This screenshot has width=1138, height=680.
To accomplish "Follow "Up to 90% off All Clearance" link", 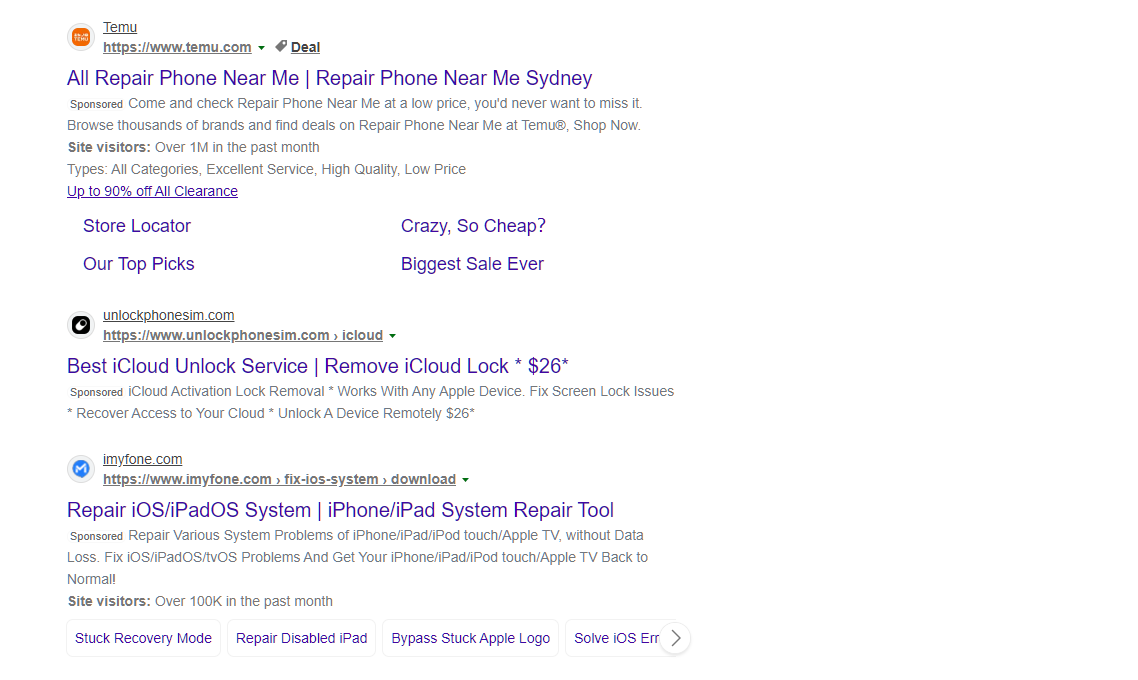I will (152, 191).
